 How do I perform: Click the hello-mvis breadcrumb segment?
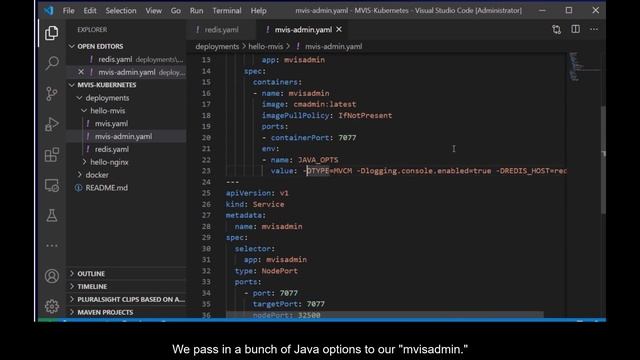coord(266,47)
